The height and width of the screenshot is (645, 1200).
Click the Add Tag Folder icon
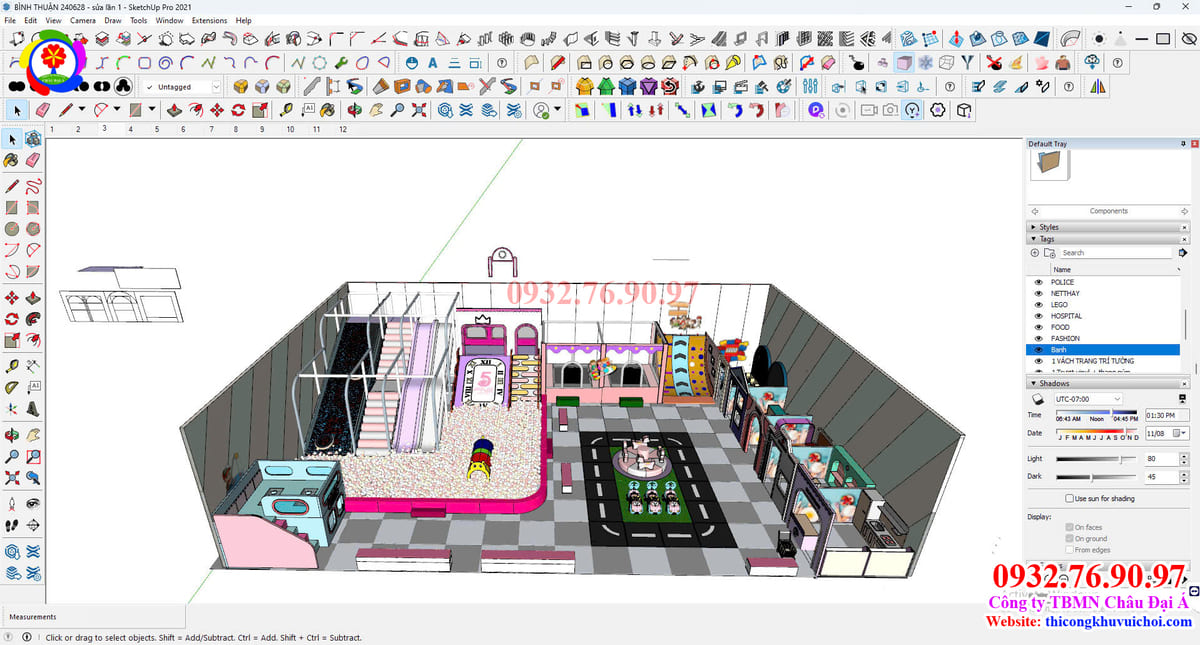[x=1050, y=253]
